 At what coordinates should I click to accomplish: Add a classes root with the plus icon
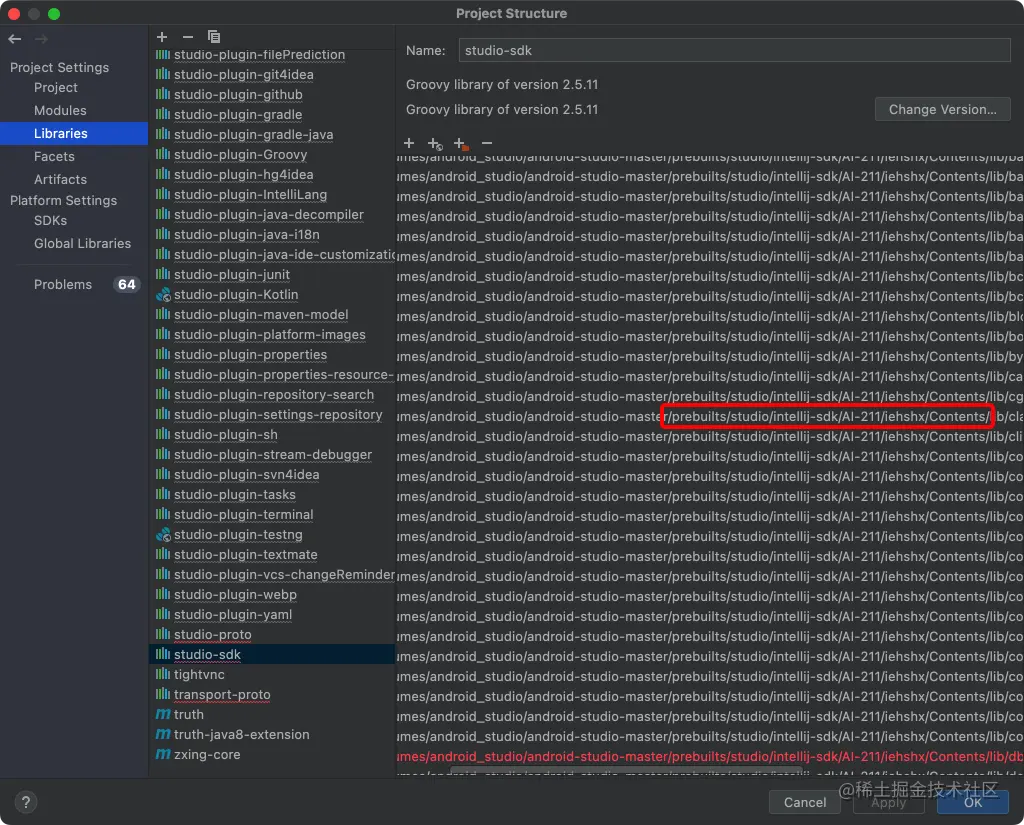(x=409, y=143)
